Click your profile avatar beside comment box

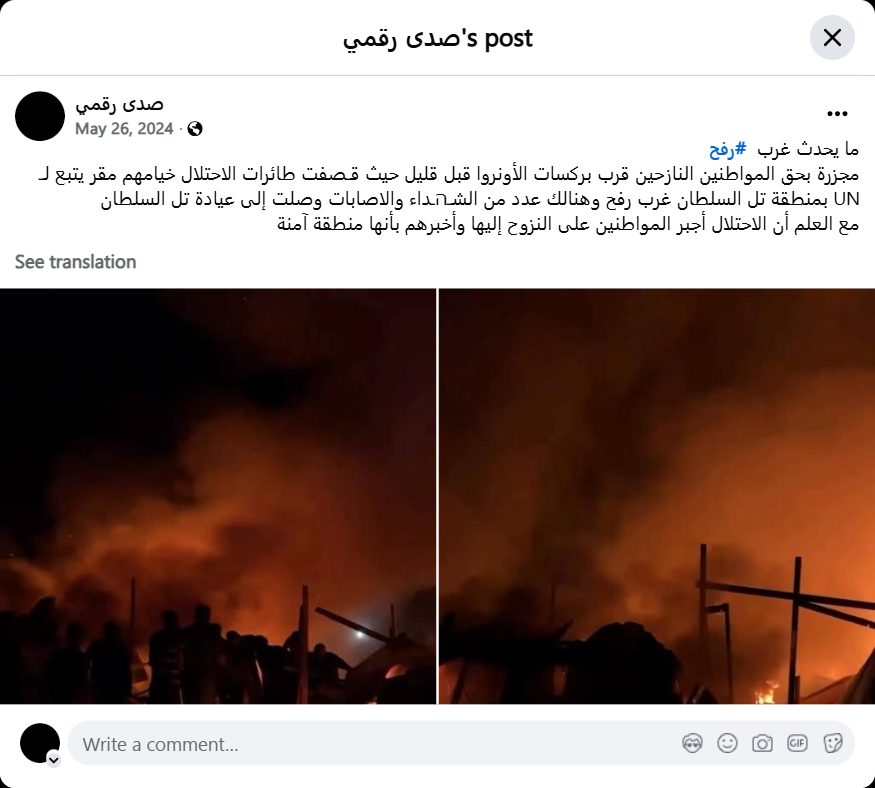point(40,743)
